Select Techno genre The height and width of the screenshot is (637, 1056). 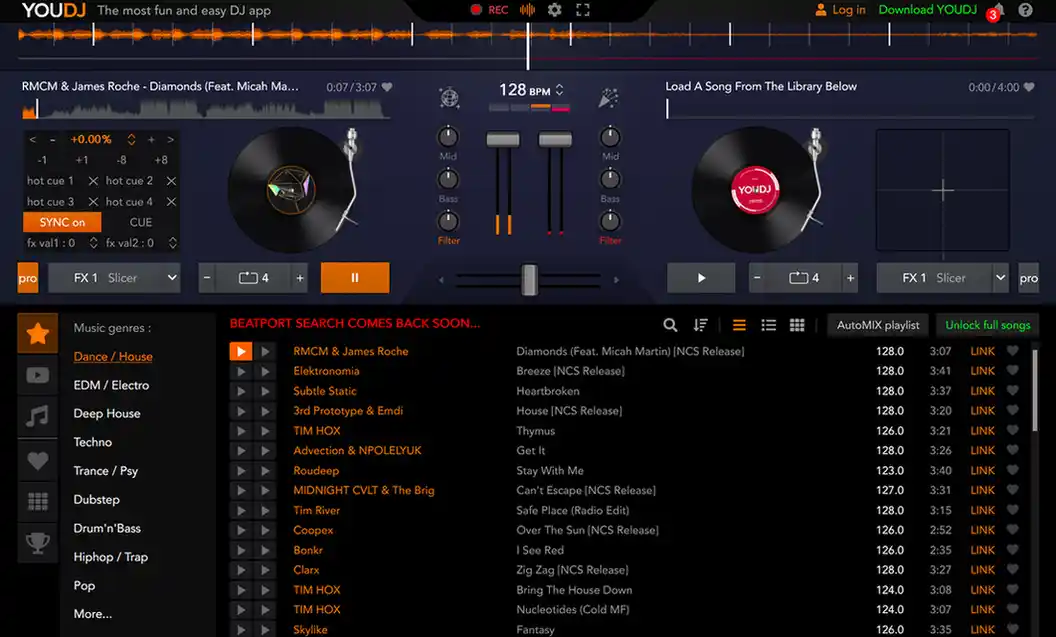pos(92,442)
